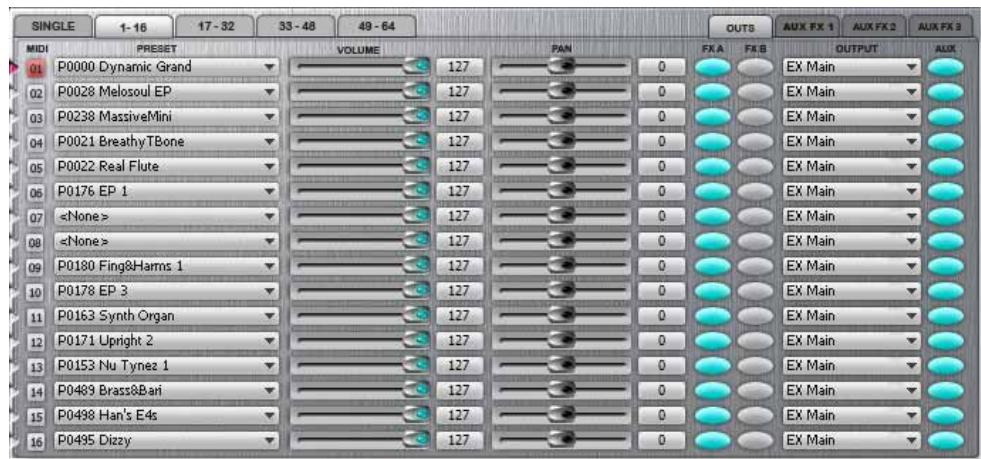This screenshot has width=981, height=459.
Task: Toggle AUX send for Melosoul EP row
Action: [945, 93]
